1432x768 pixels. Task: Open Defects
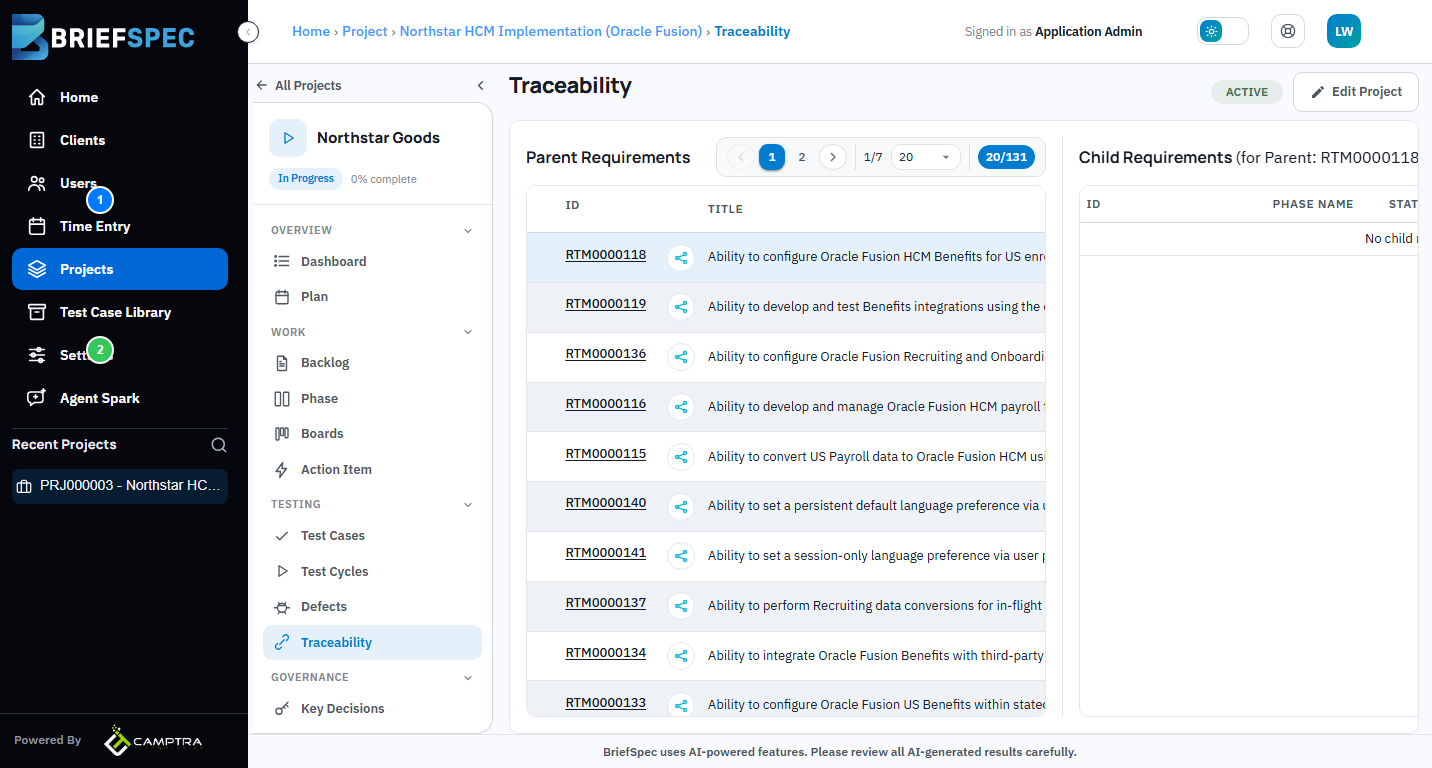tap(372, 607)
